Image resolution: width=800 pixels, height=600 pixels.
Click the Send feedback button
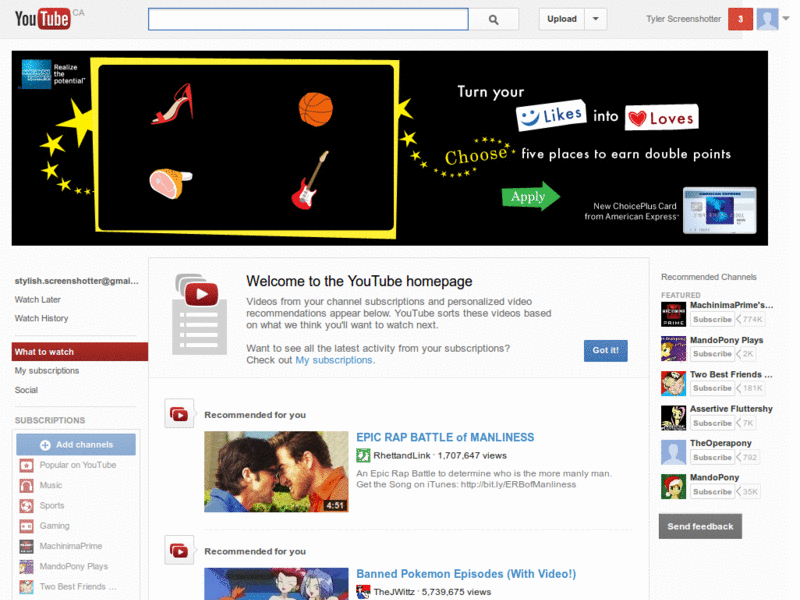(x=700, y=527)
